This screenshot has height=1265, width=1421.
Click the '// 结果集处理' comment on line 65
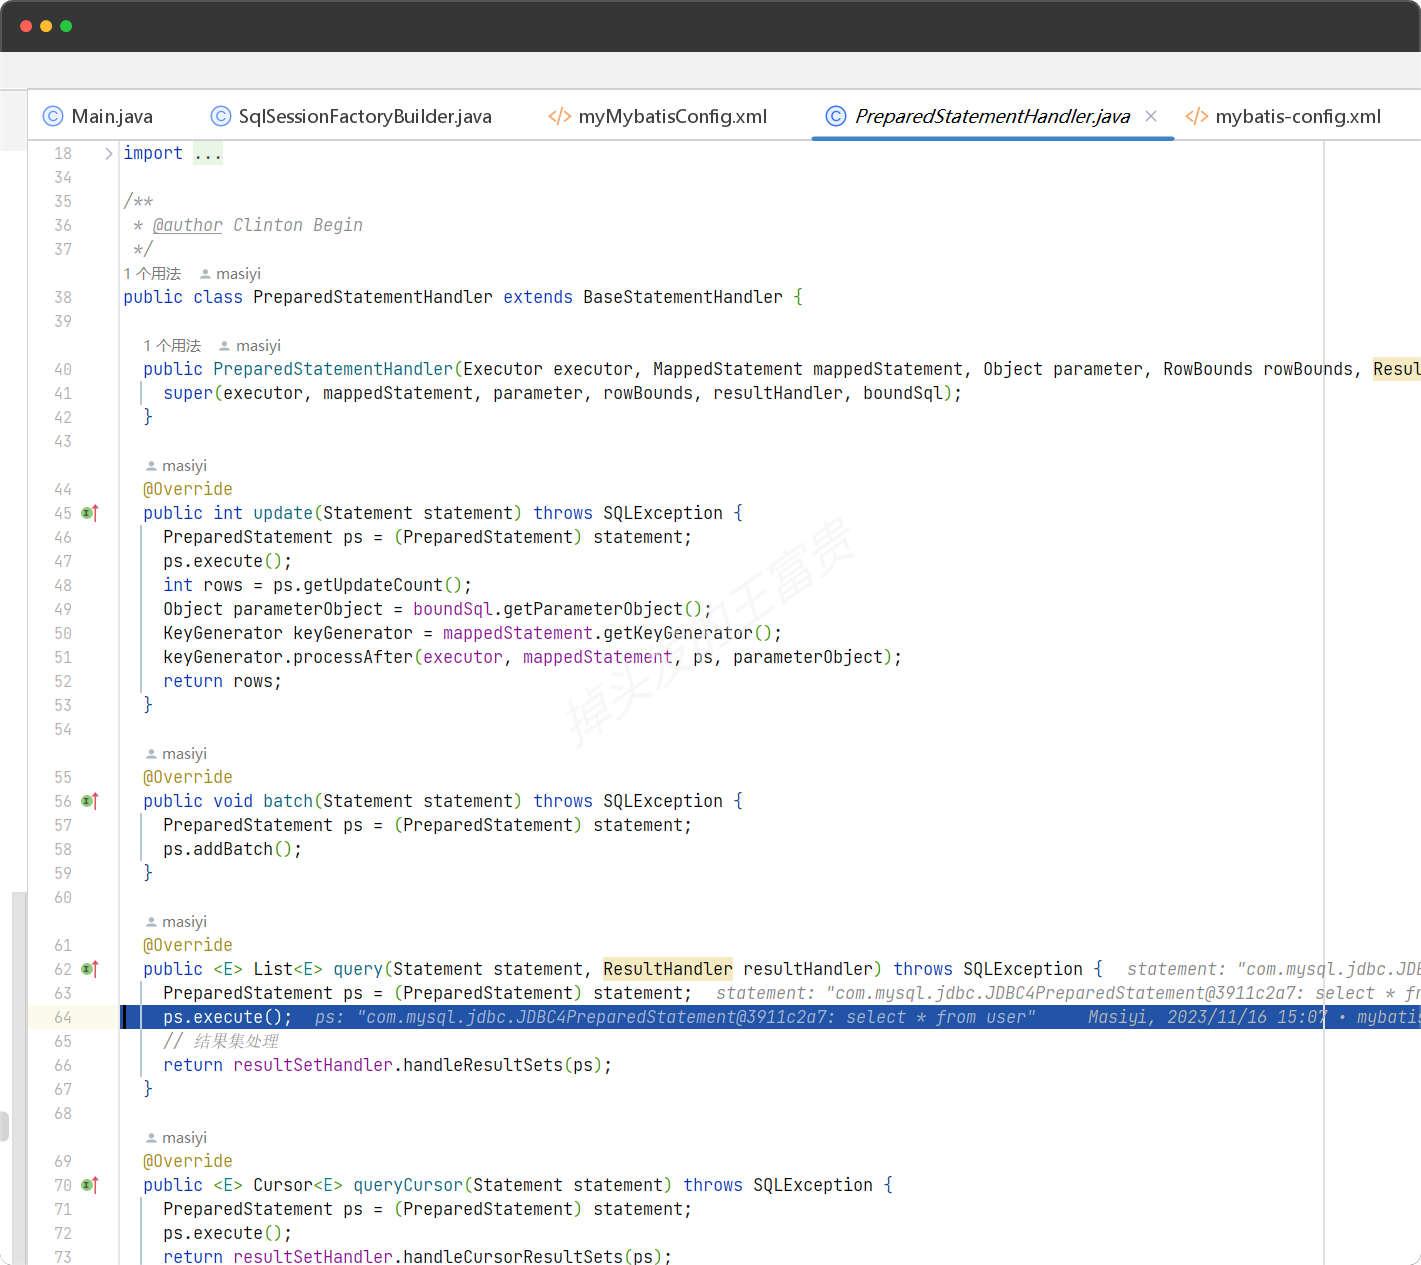[221, 1041]
